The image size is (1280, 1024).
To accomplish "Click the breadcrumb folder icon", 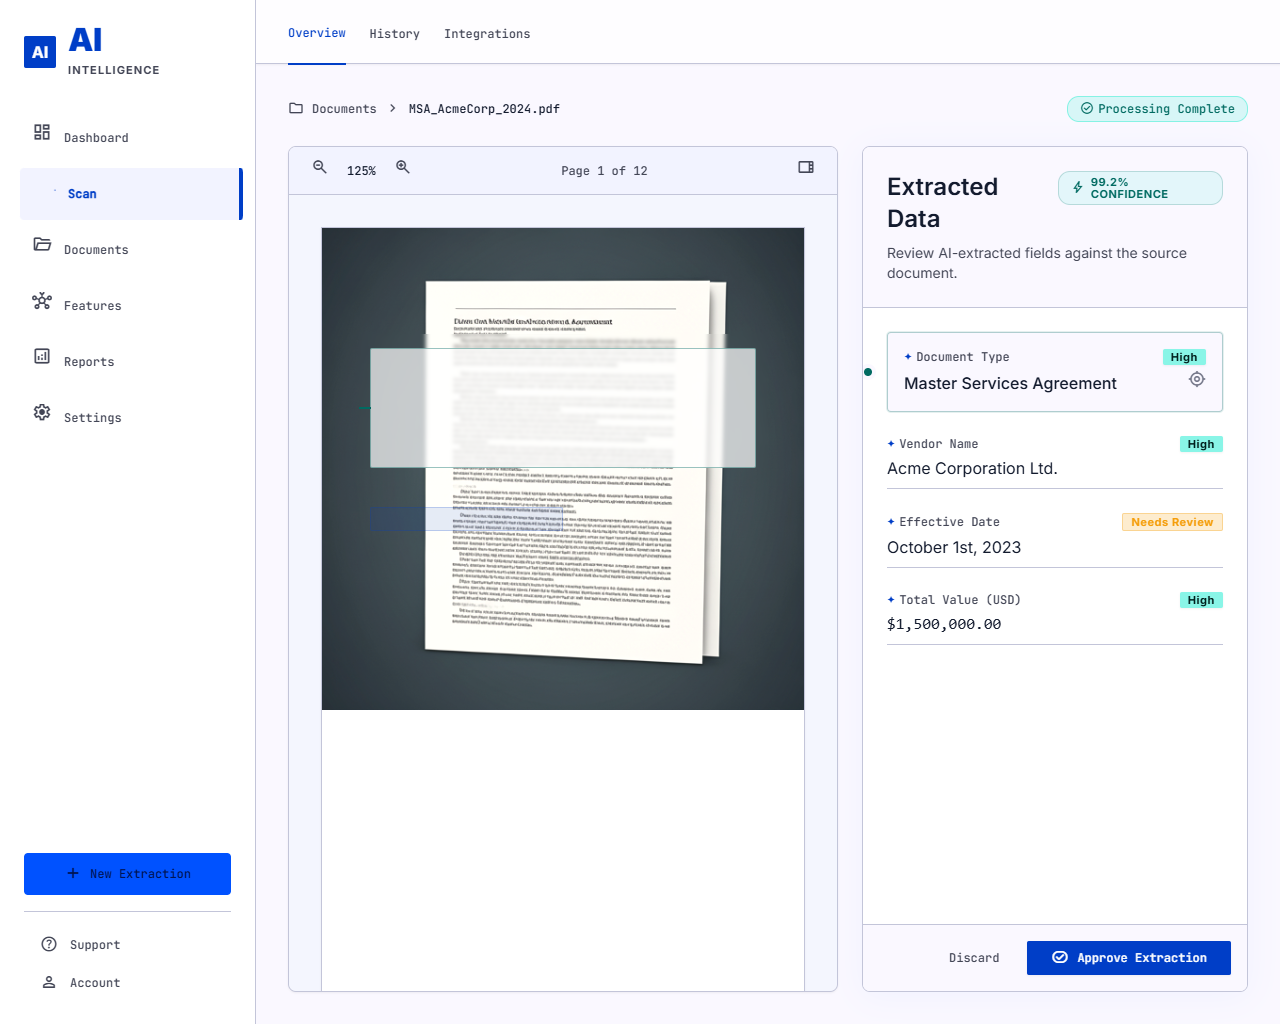I will click(x=296, y=108).
